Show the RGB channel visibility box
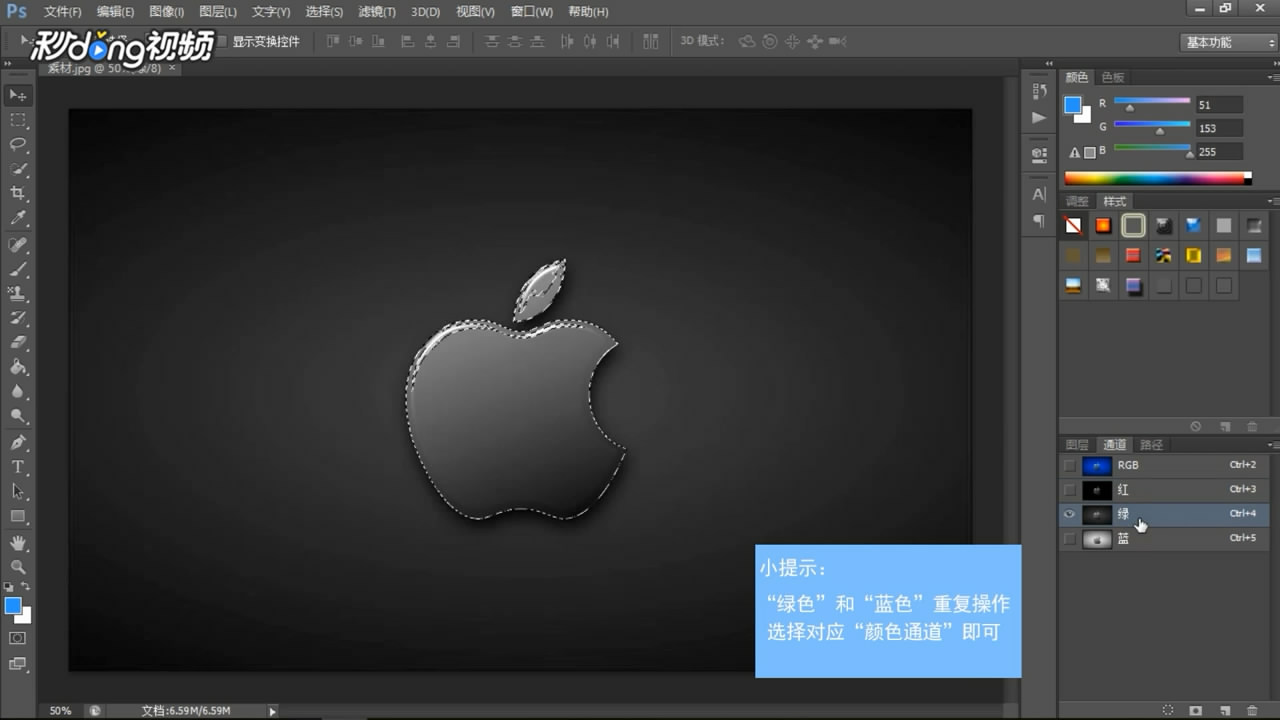Viewport: 1280px width, 720px height. pos(1070,466)
